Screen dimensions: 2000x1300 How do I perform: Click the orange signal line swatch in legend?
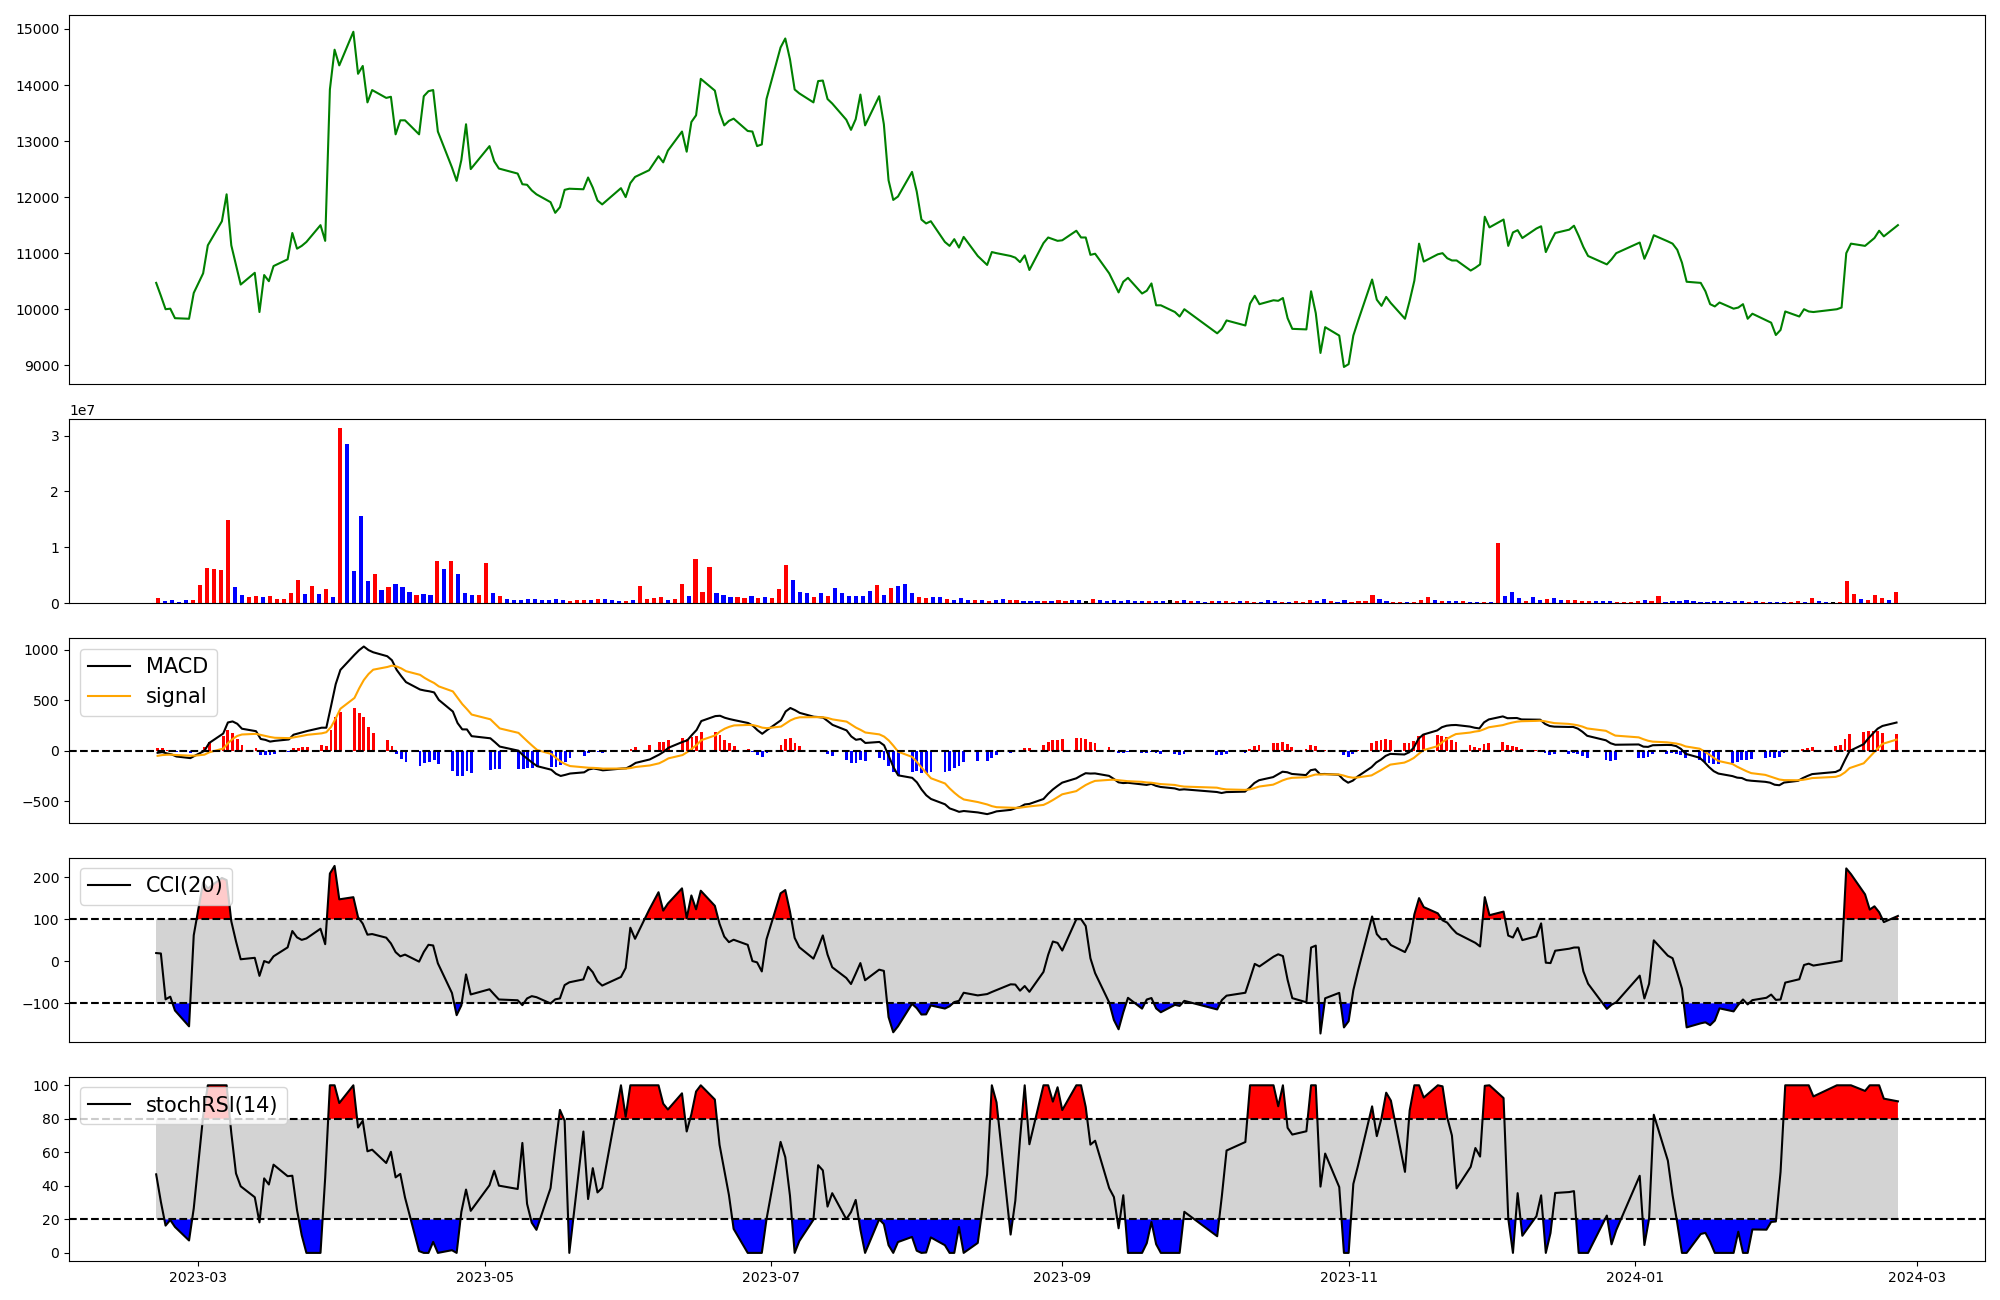click(x=109, y=696)
